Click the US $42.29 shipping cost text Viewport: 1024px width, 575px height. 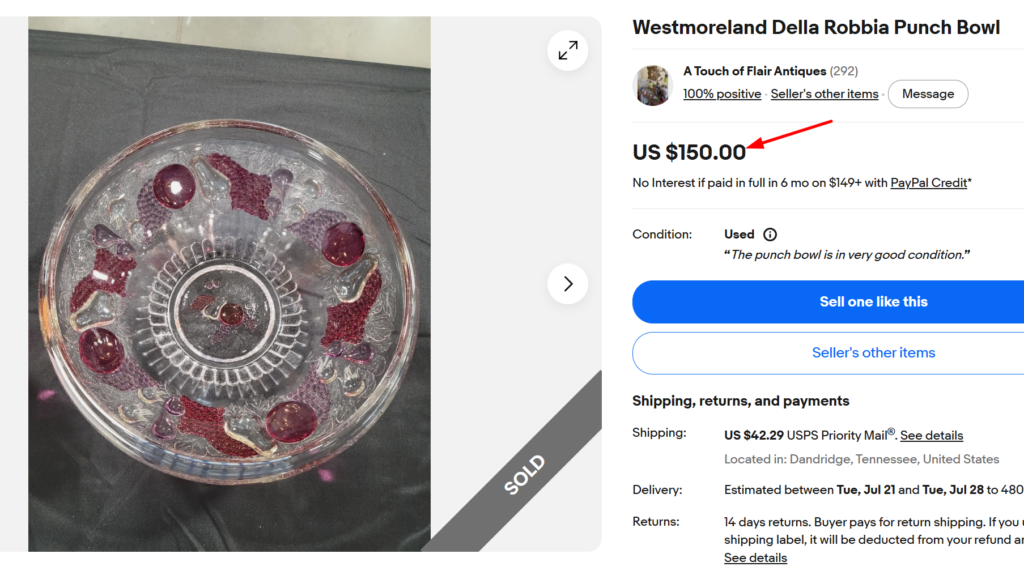click(x=754, y=435)
